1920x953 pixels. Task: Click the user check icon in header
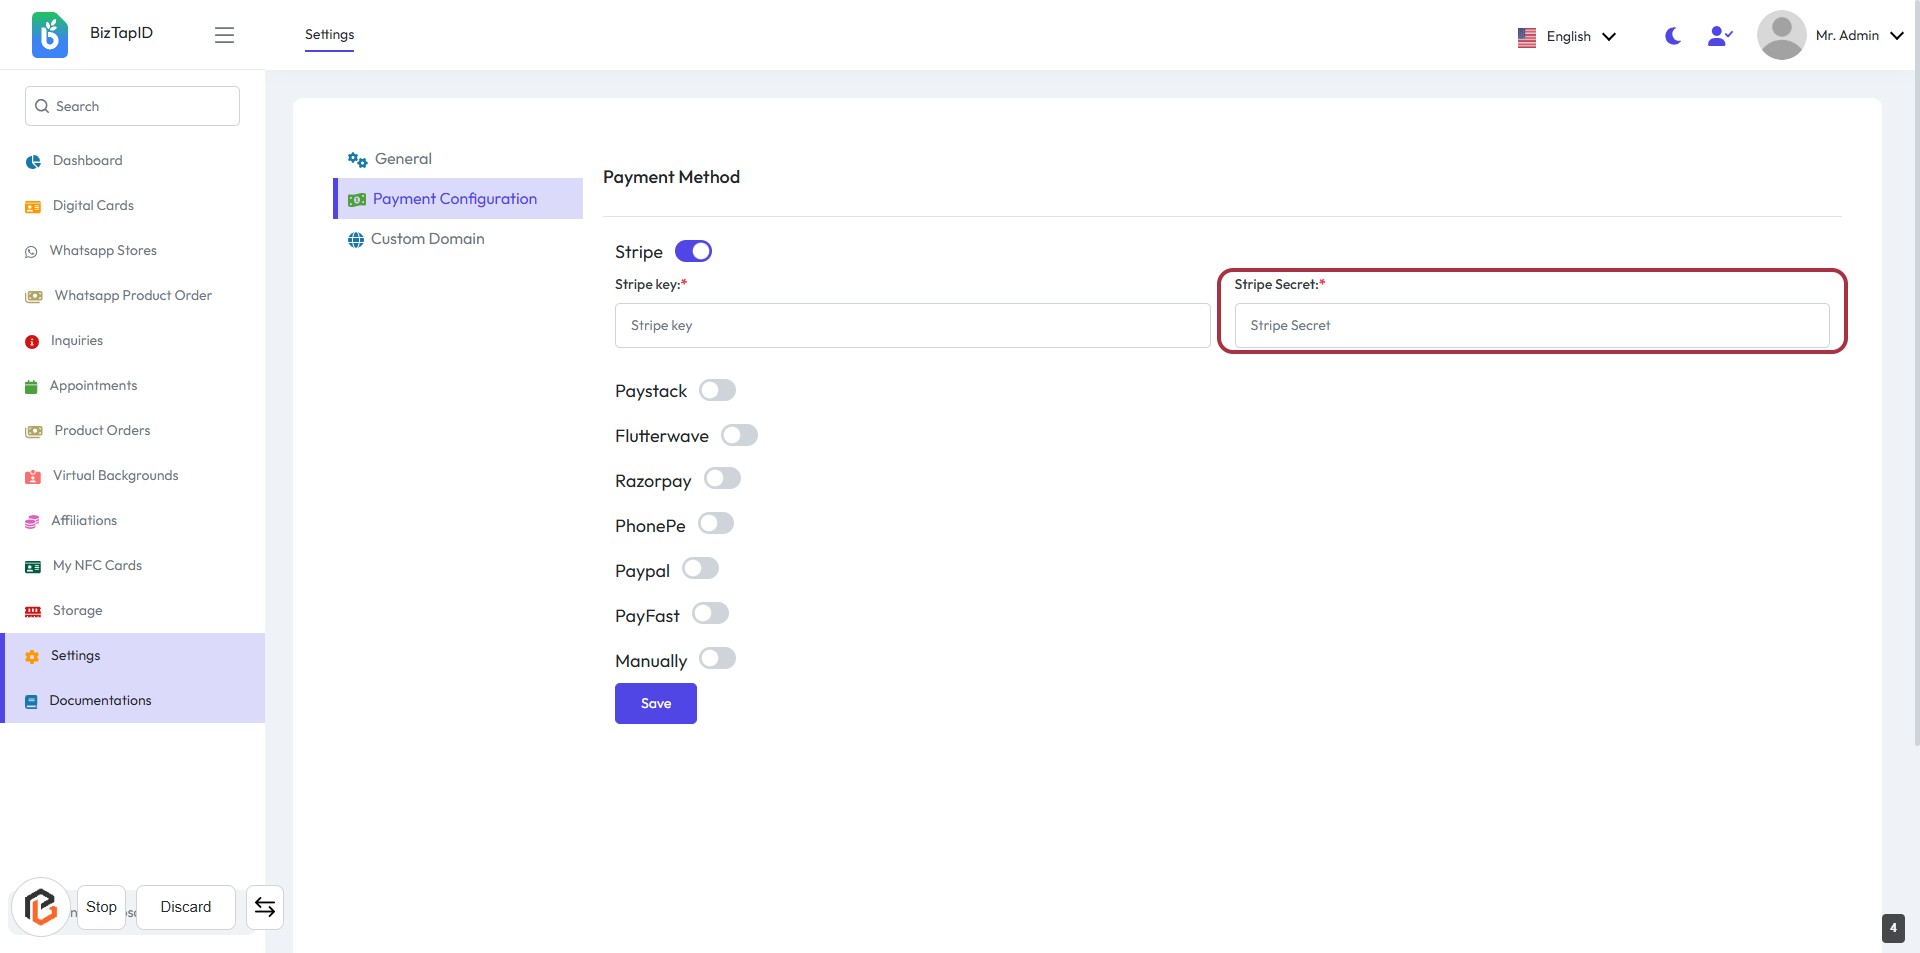pos(1719,36)
